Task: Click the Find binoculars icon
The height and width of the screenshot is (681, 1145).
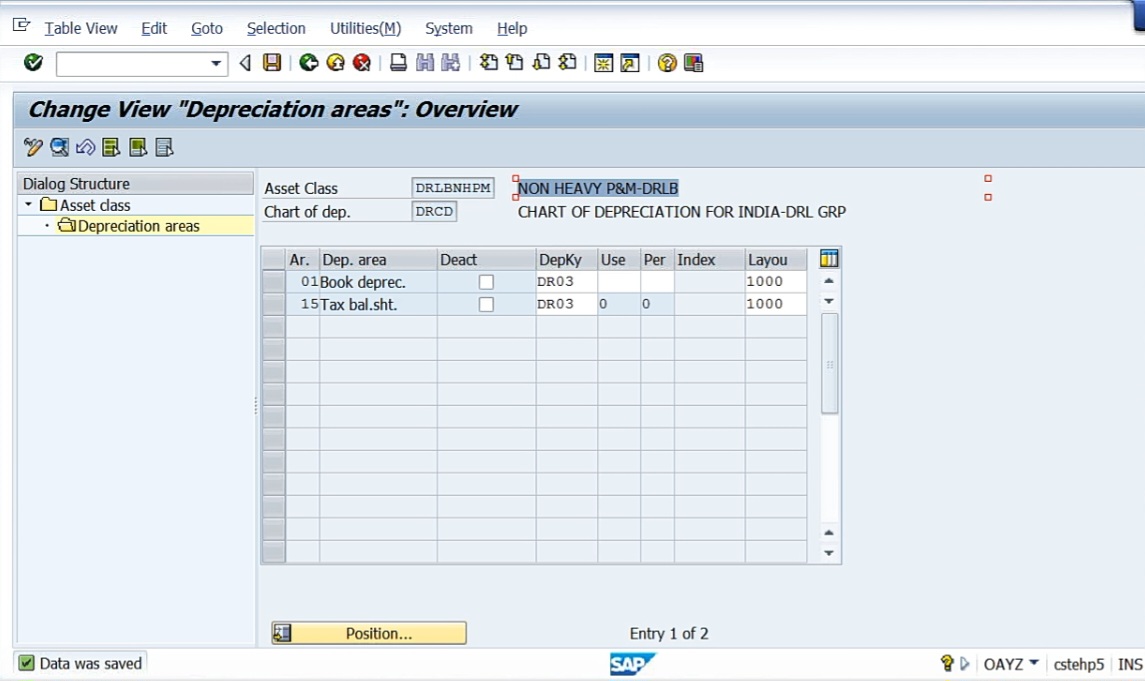Action: pos(424,63)
